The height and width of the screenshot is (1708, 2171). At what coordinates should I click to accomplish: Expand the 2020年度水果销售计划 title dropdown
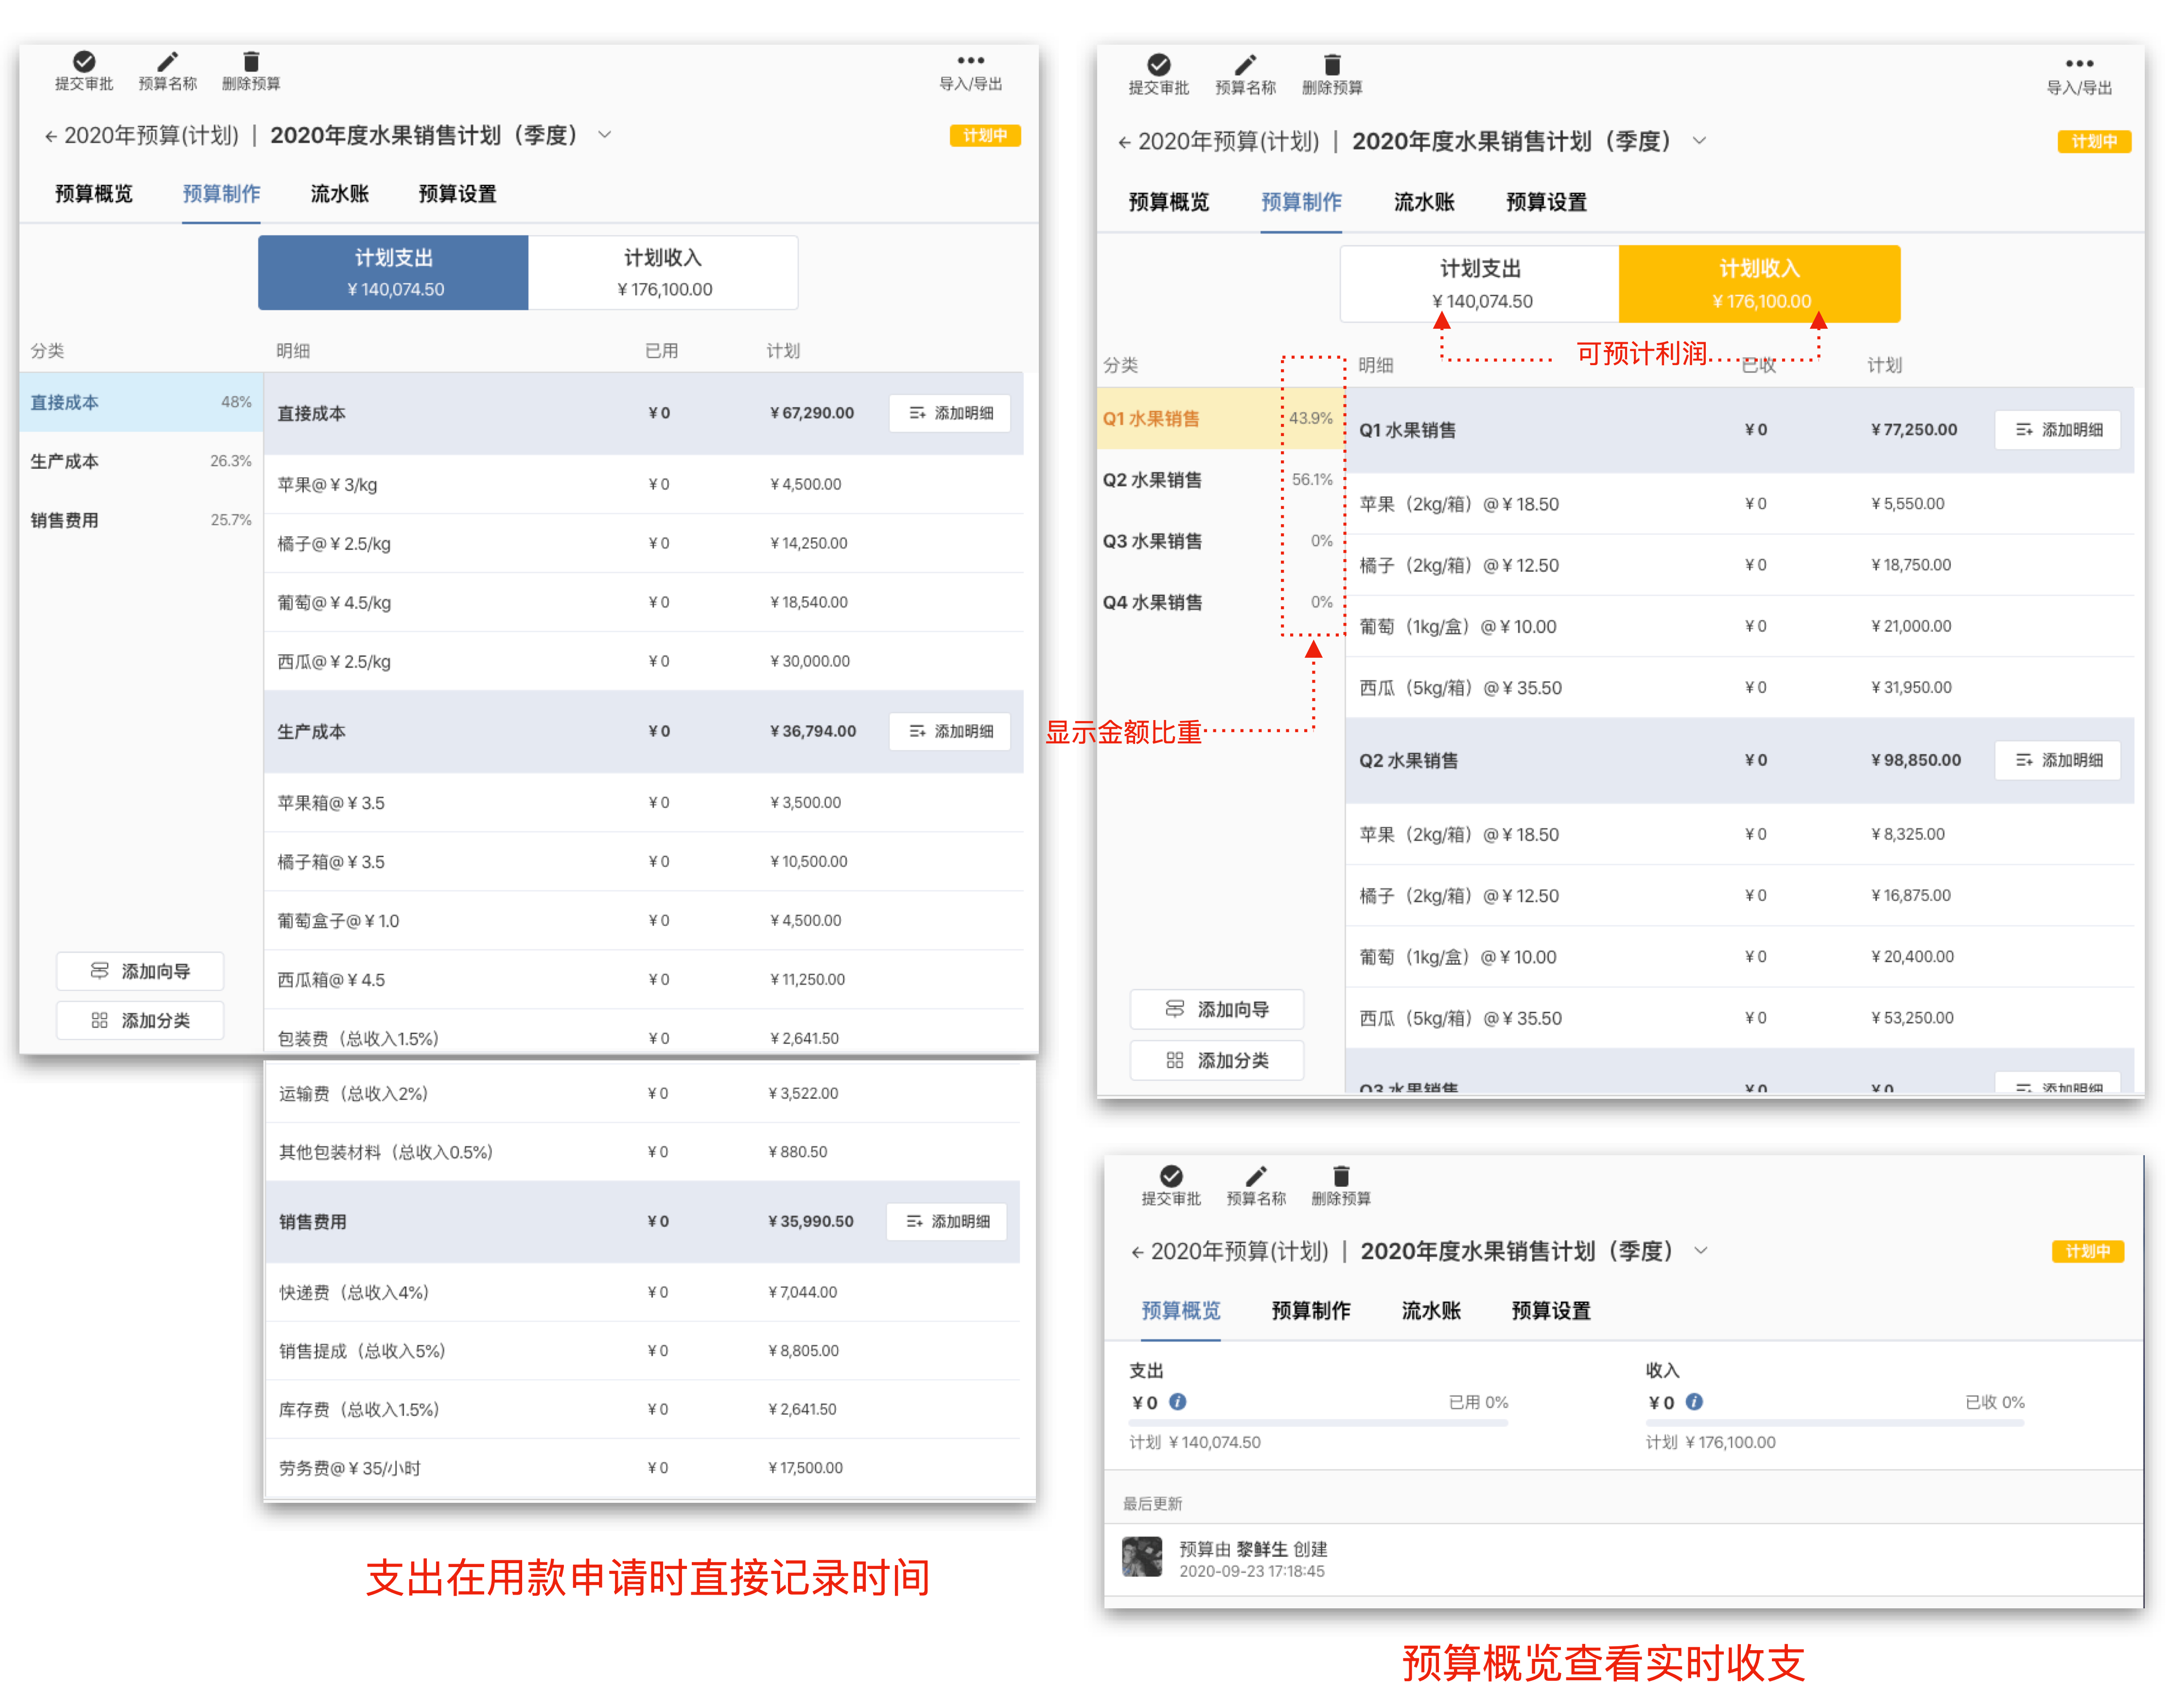pyautogui.click(x=605, y=135)
